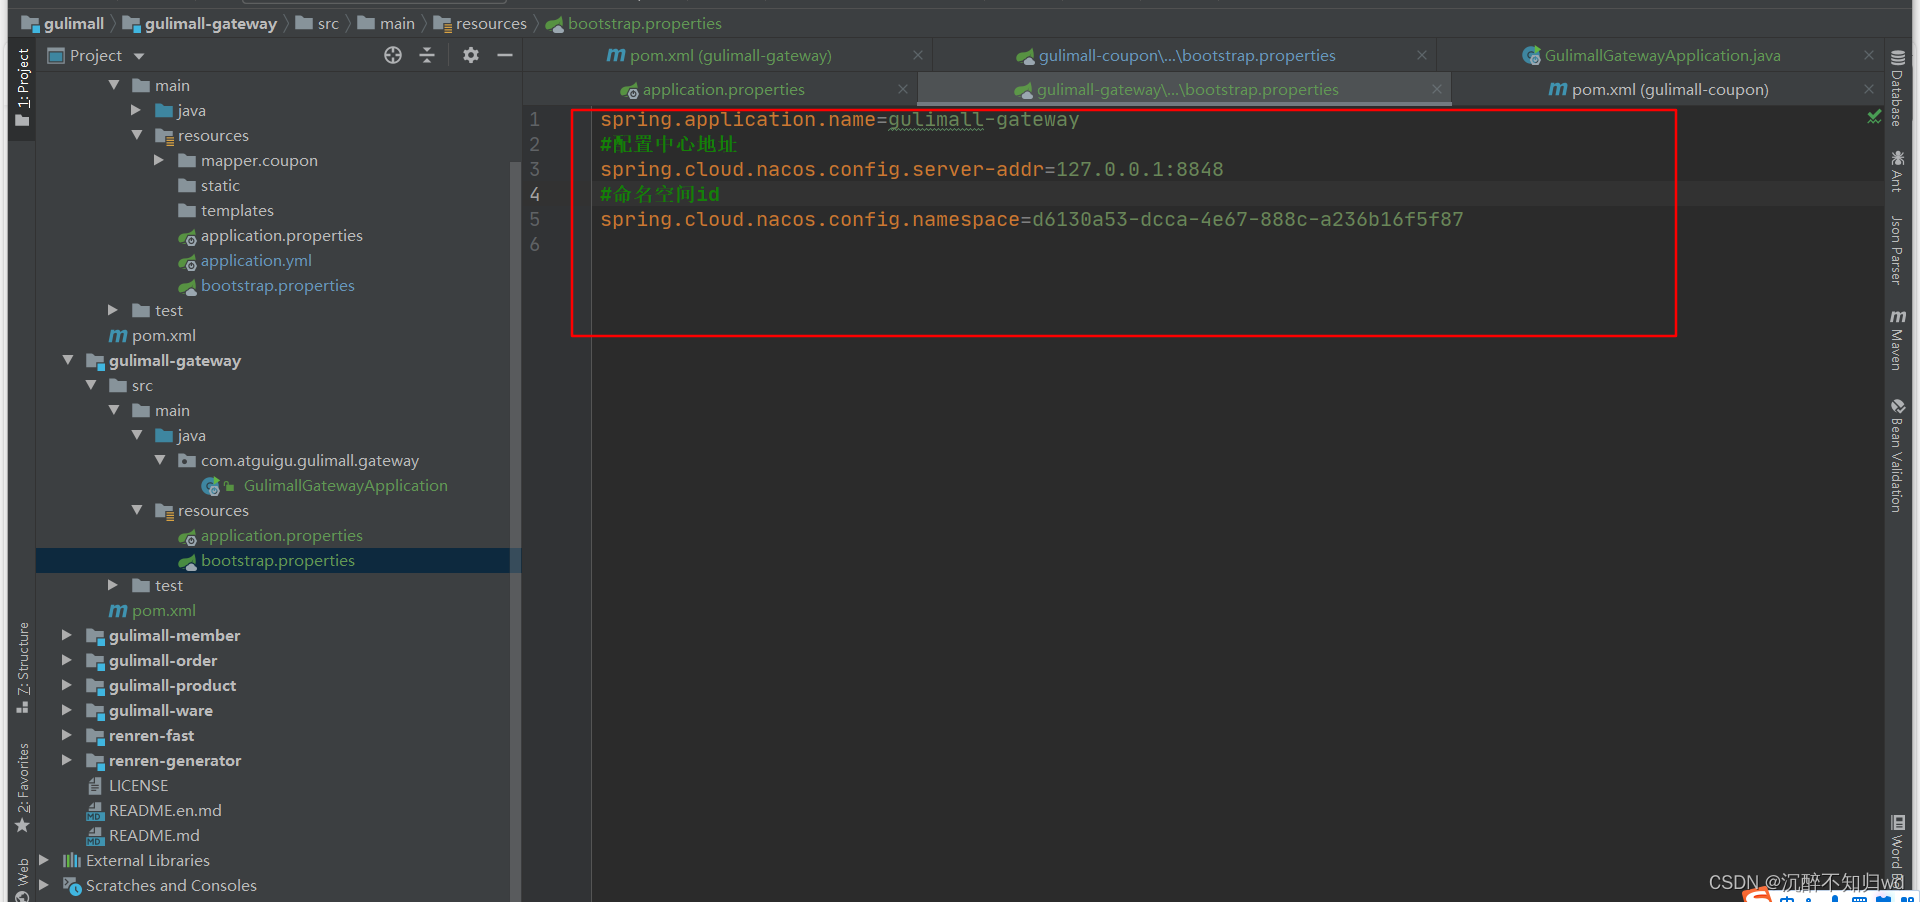Screen dimensions: 1920x902
Task: Click line number 6 in the gutter
Action: pos(535,245)
